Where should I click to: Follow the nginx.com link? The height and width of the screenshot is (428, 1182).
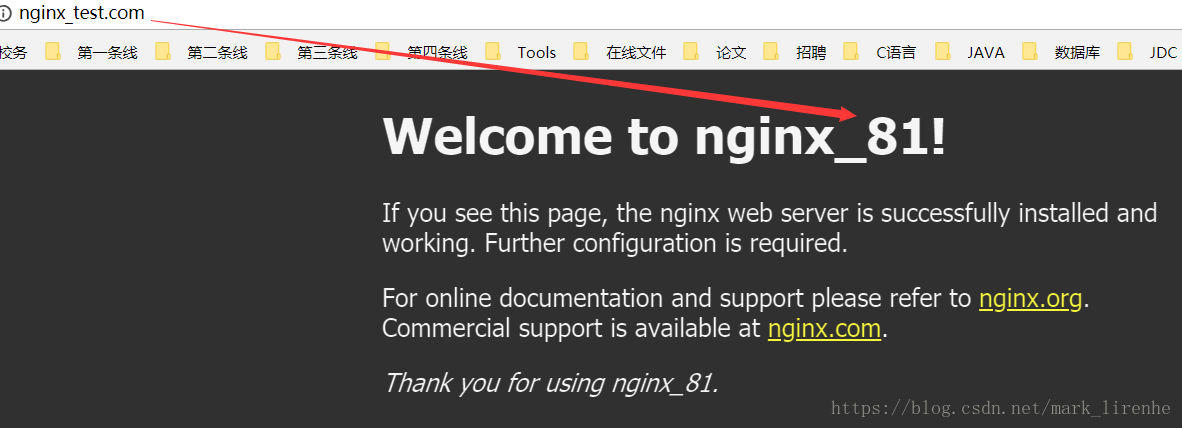click(x=824, y=329)
